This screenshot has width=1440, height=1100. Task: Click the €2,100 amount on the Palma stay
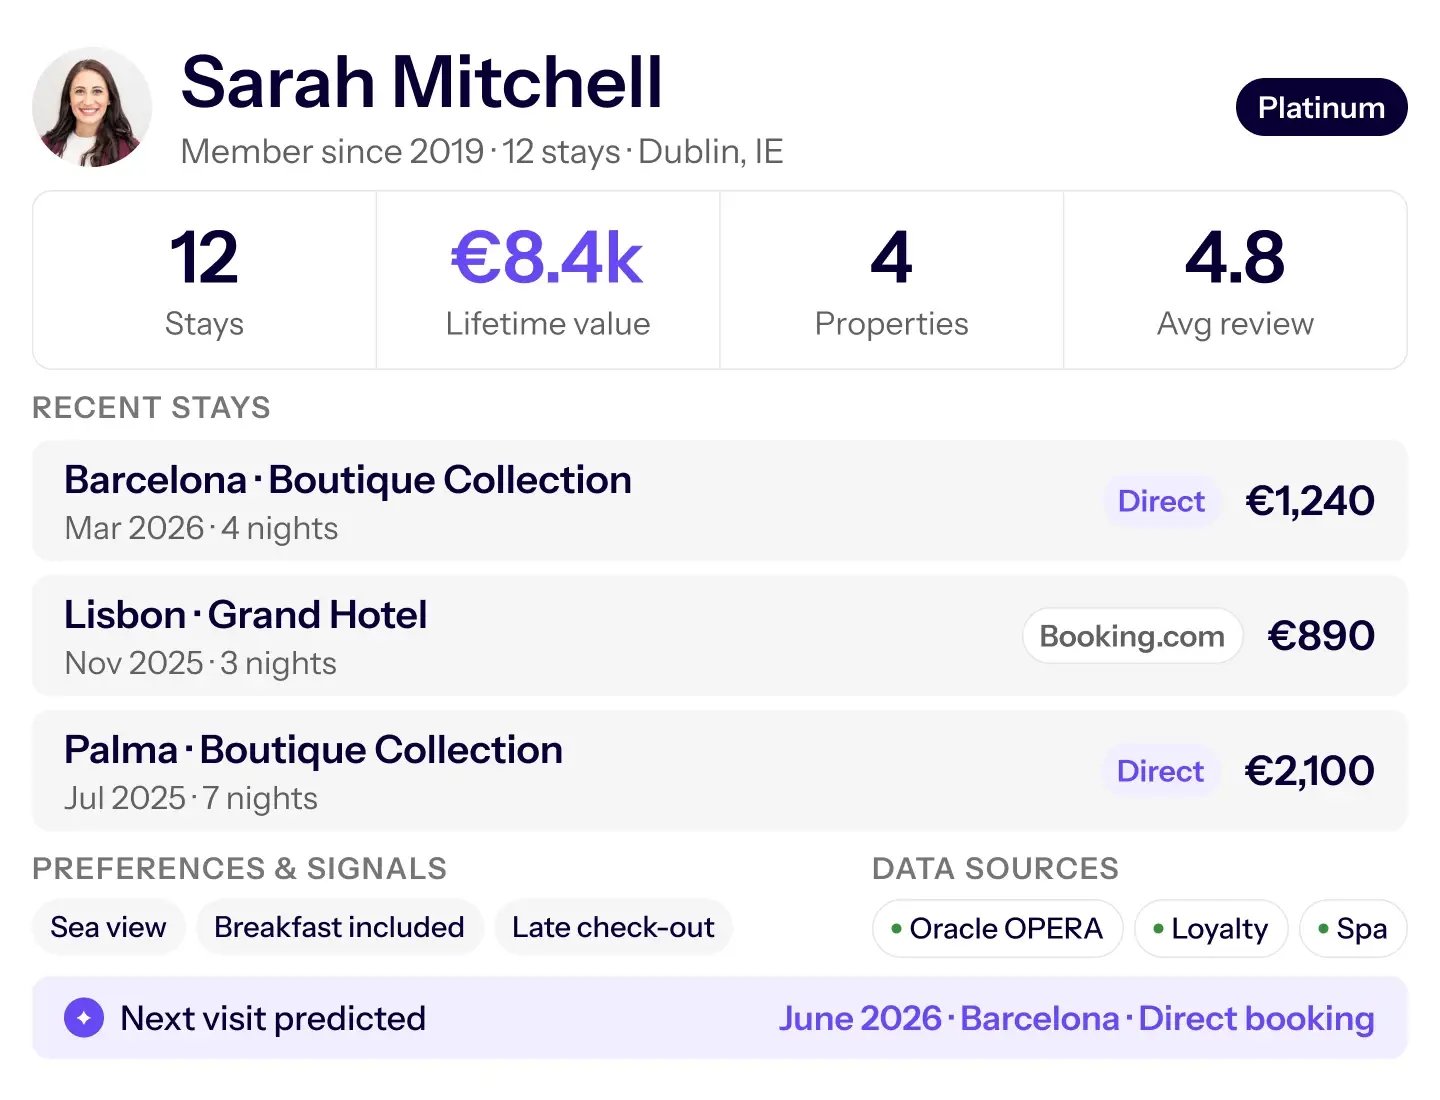click(1309, 771)
